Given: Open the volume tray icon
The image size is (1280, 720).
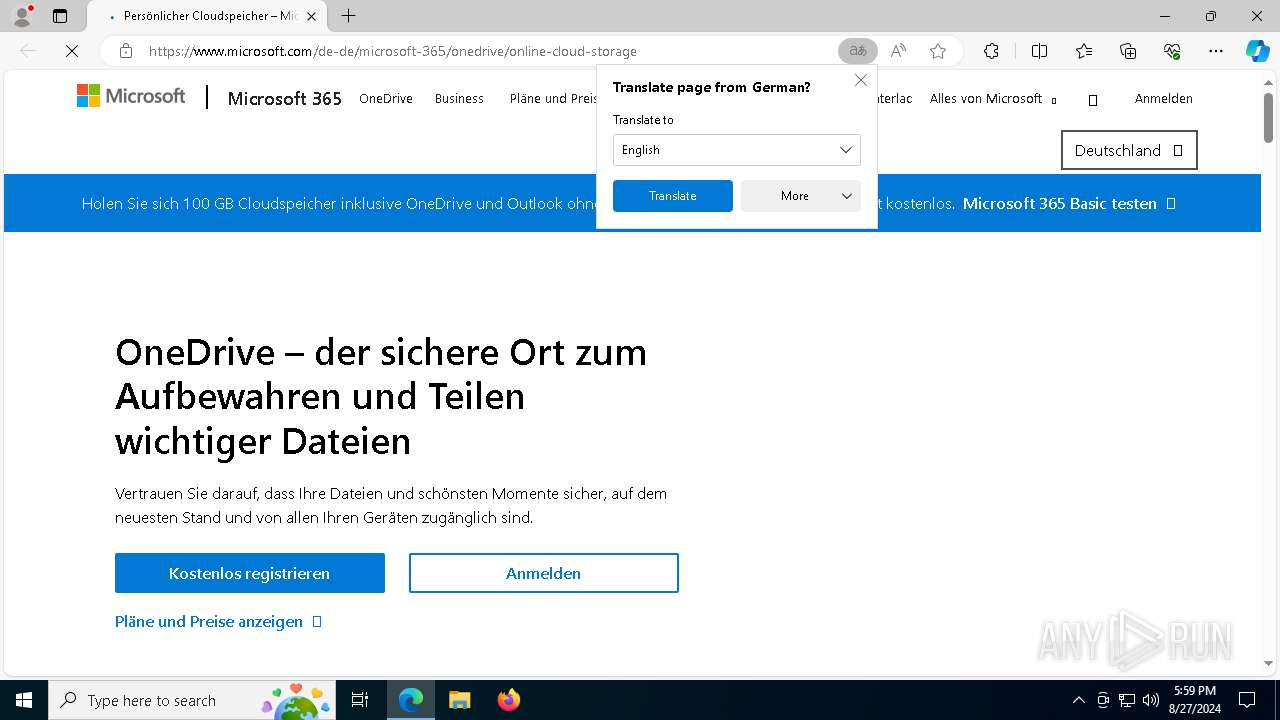Looking at the screenshot, I should pos(1151,700).
